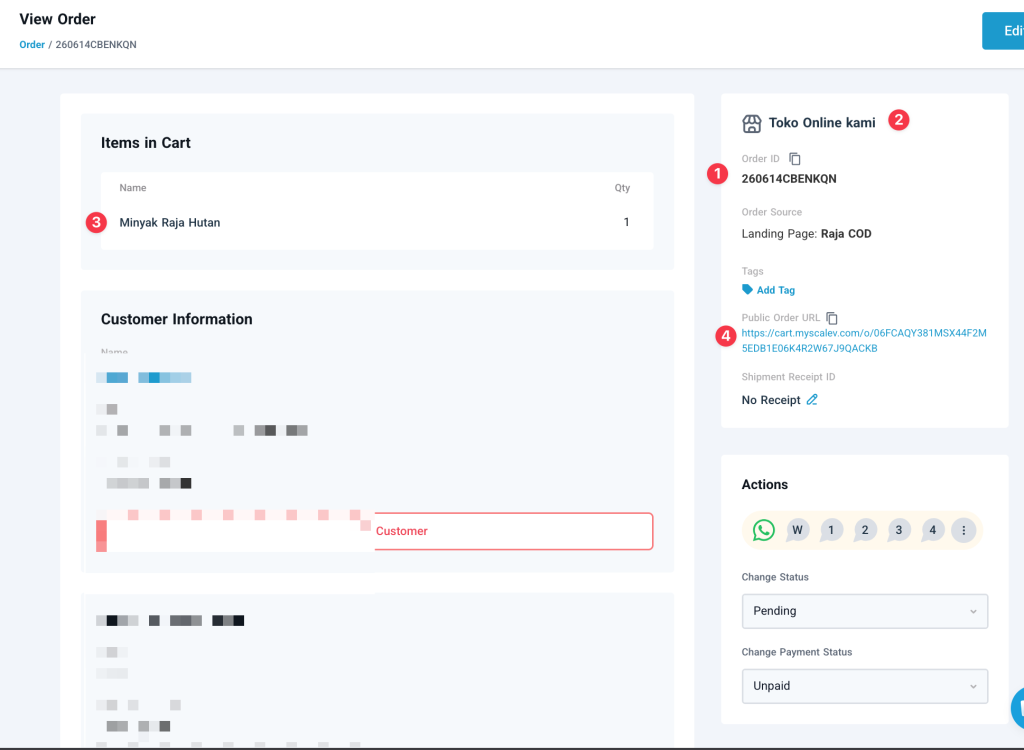Click the Add Tag link
The width and height of the screenshot is (1024, 750).
(x=776, y=290)
